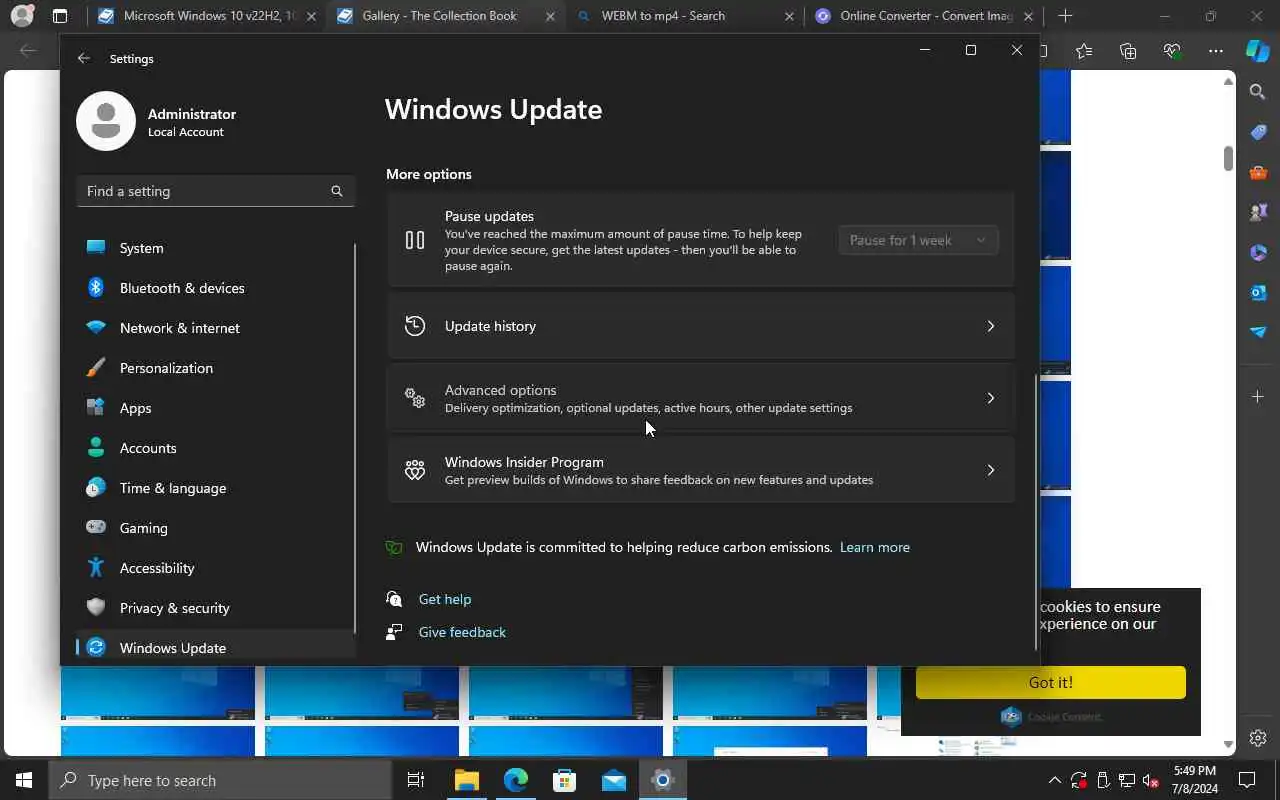Open Mail app from taskbar
The image size is (1280, 800).
[614, 780]
